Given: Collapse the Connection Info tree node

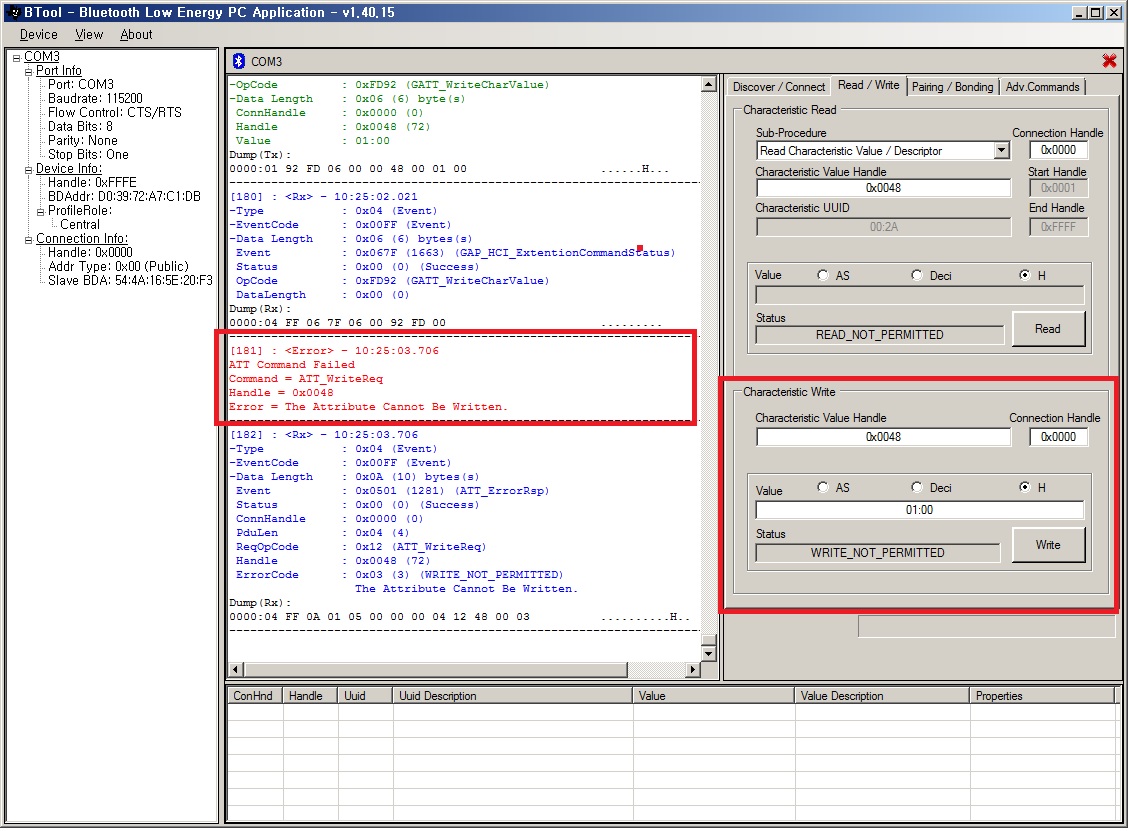Looking at the screenshot, I should point(29,240).
